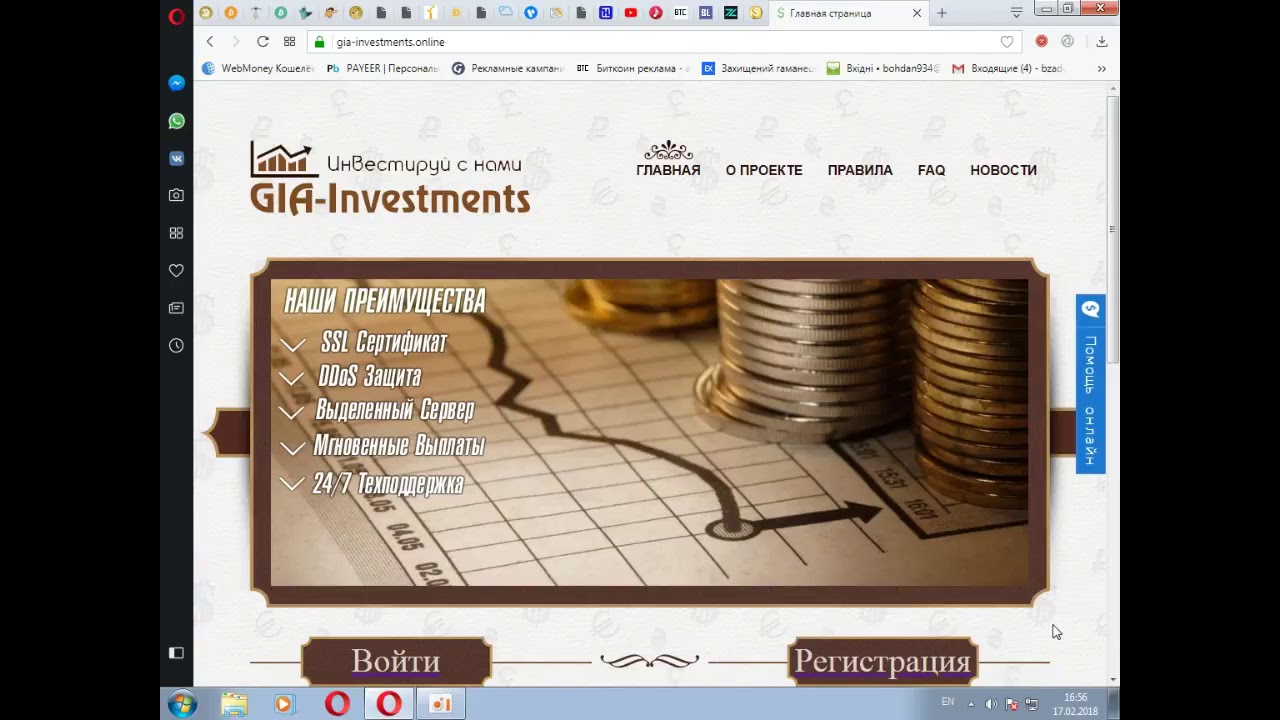Image resolution: width=1280 pixels, height=720 pixels.
Task: Open О ПРОЕКТЕ menu item
Action: 764,170
